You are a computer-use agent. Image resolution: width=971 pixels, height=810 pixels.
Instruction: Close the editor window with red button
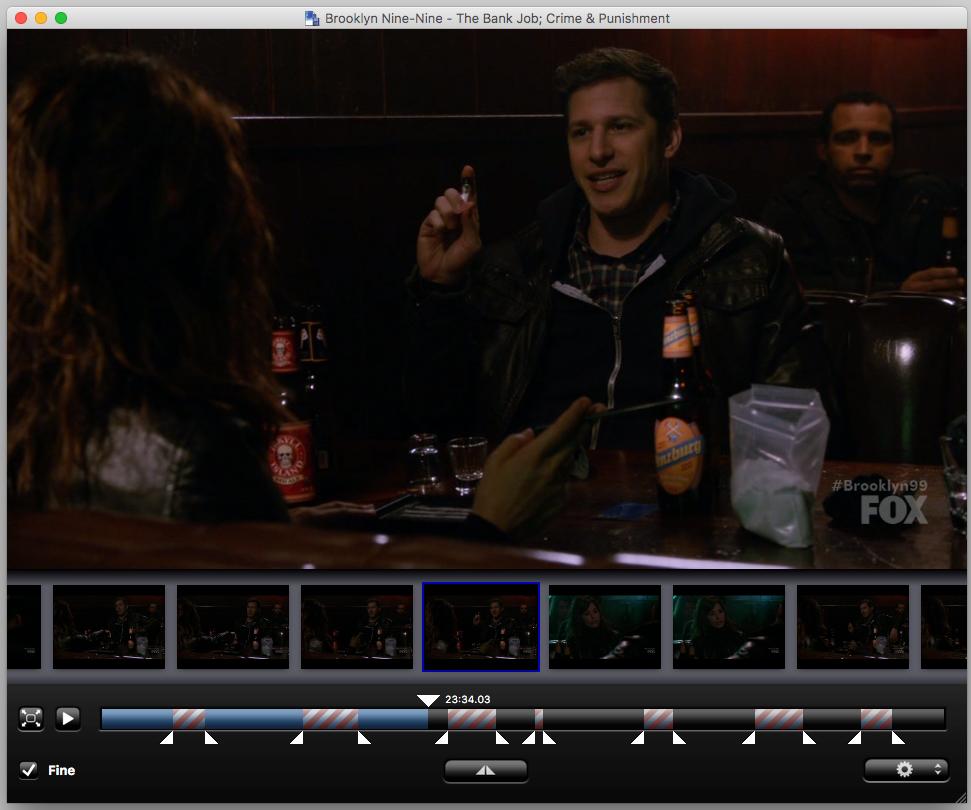[x=21, y=18]
